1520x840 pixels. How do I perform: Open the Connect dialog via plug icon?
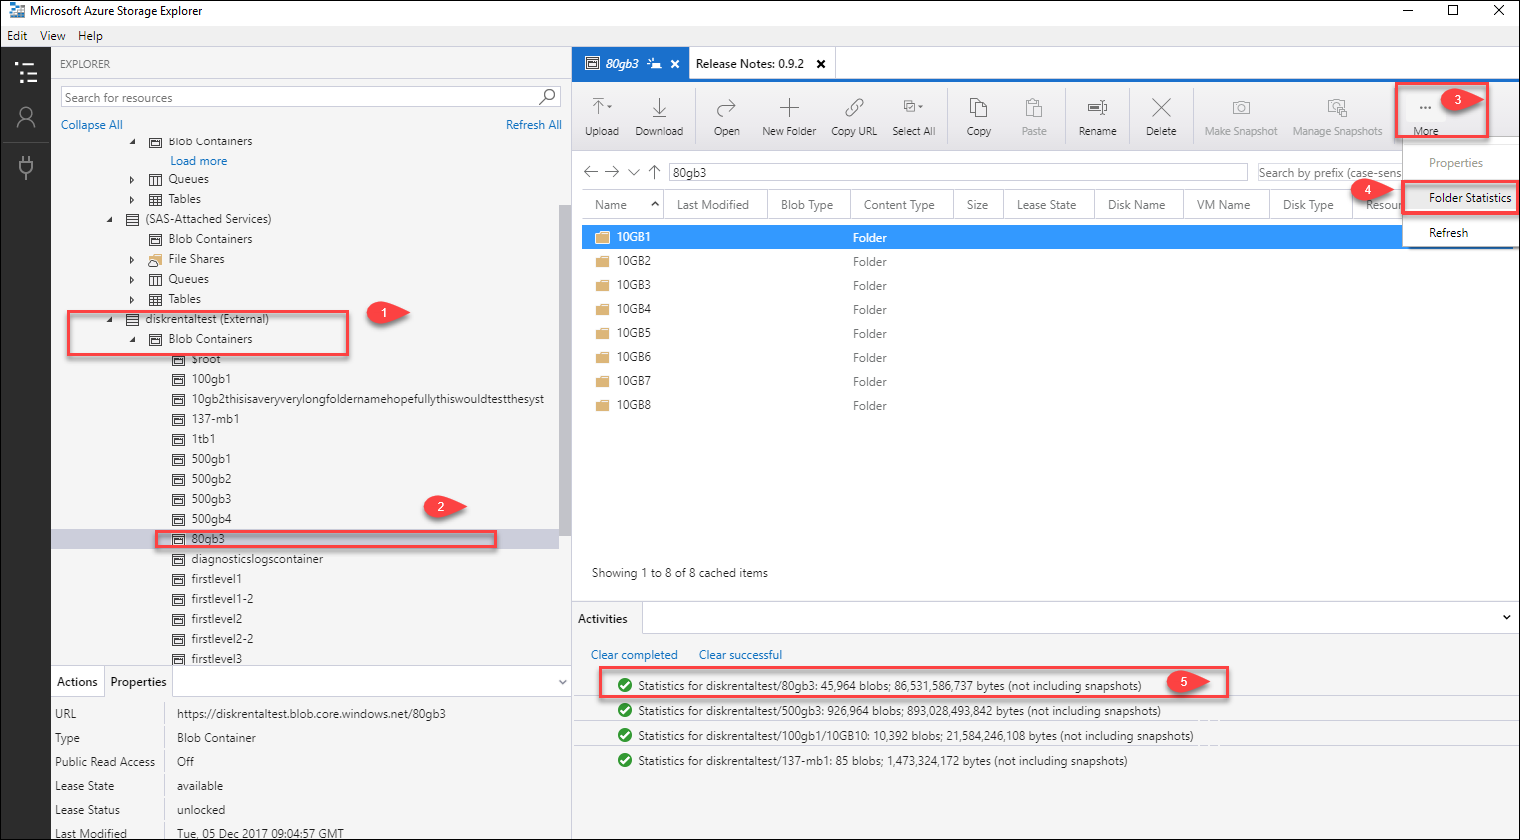(25, 166)
